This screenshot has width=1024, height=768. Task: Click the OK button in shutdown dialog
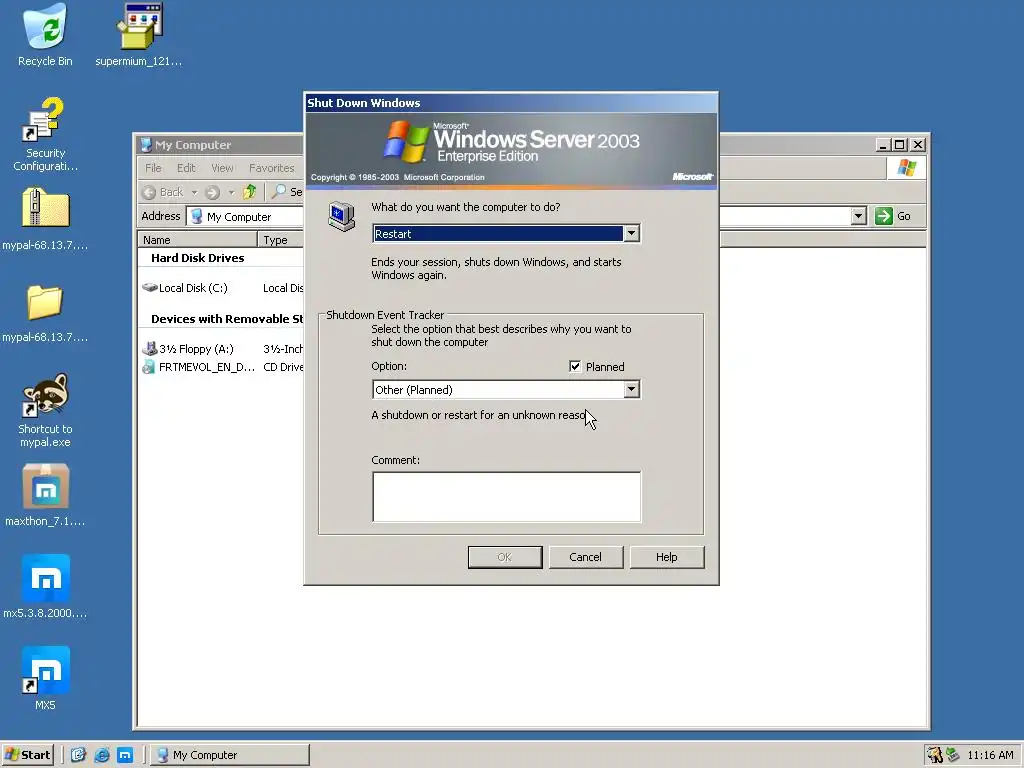click(x=505, y=557)
